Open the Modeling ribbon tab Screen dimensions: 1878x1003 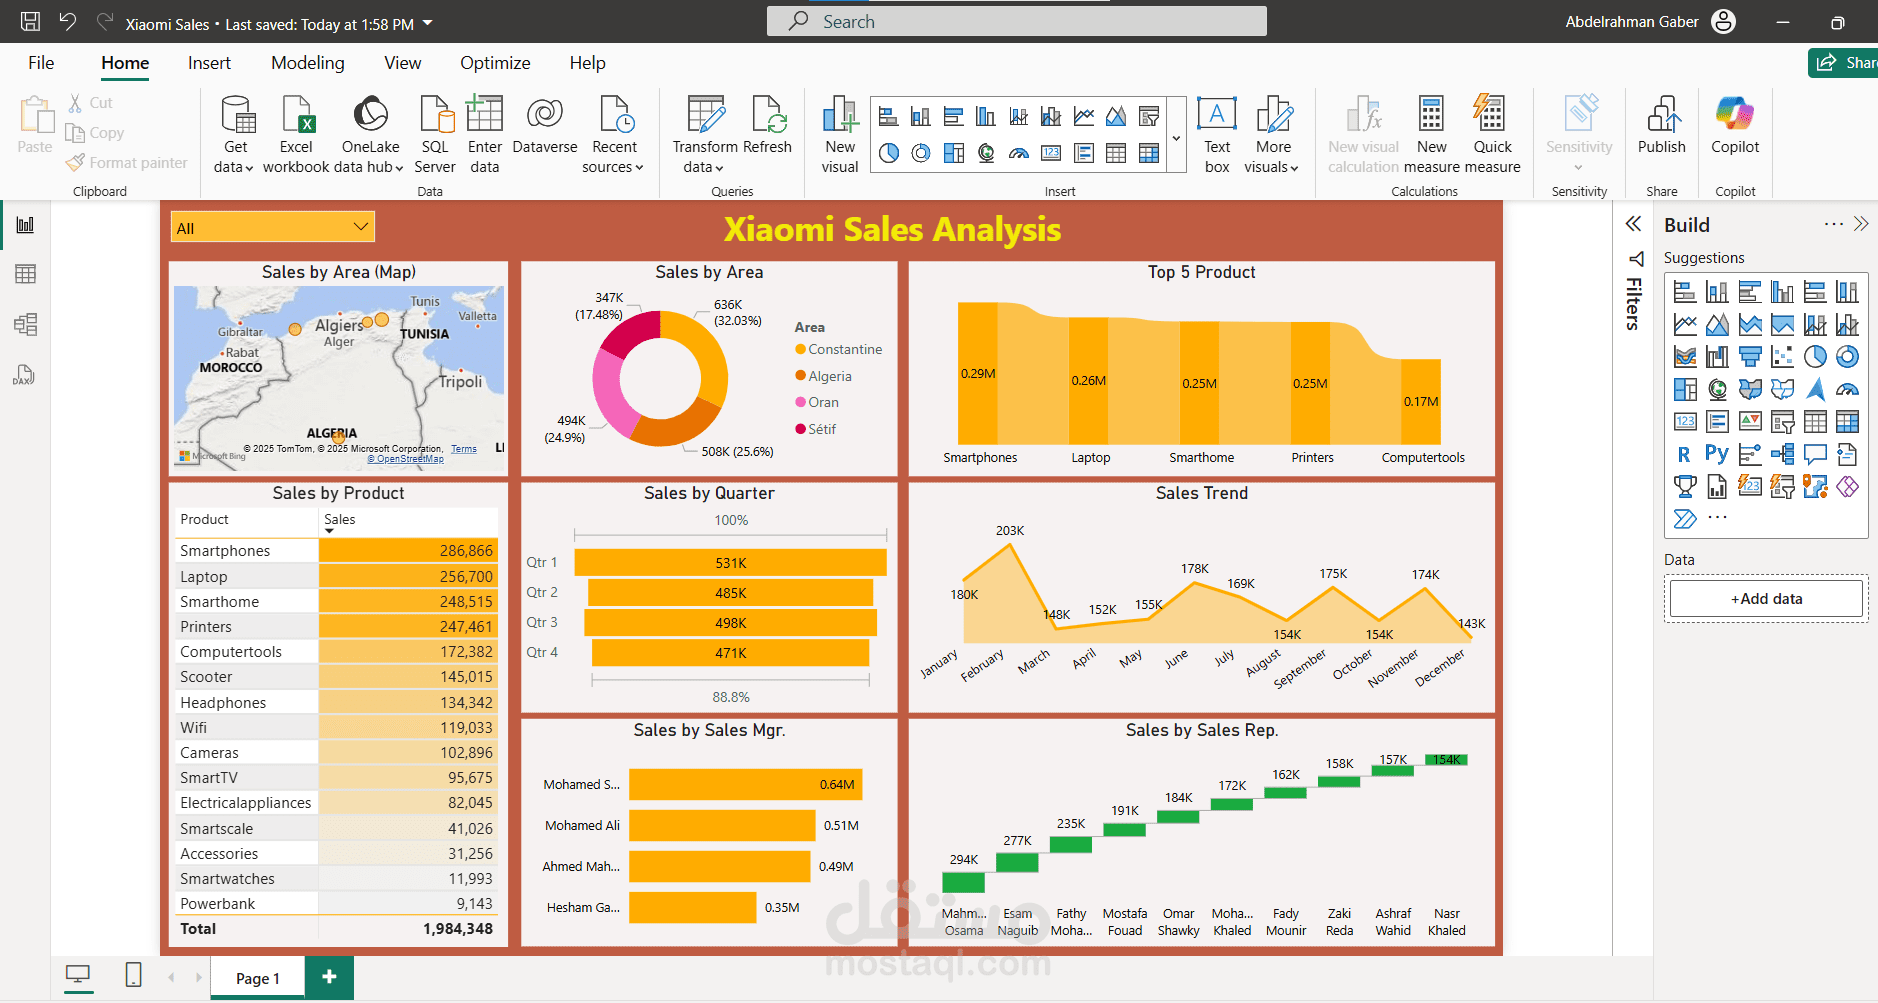tap(308, 63)
